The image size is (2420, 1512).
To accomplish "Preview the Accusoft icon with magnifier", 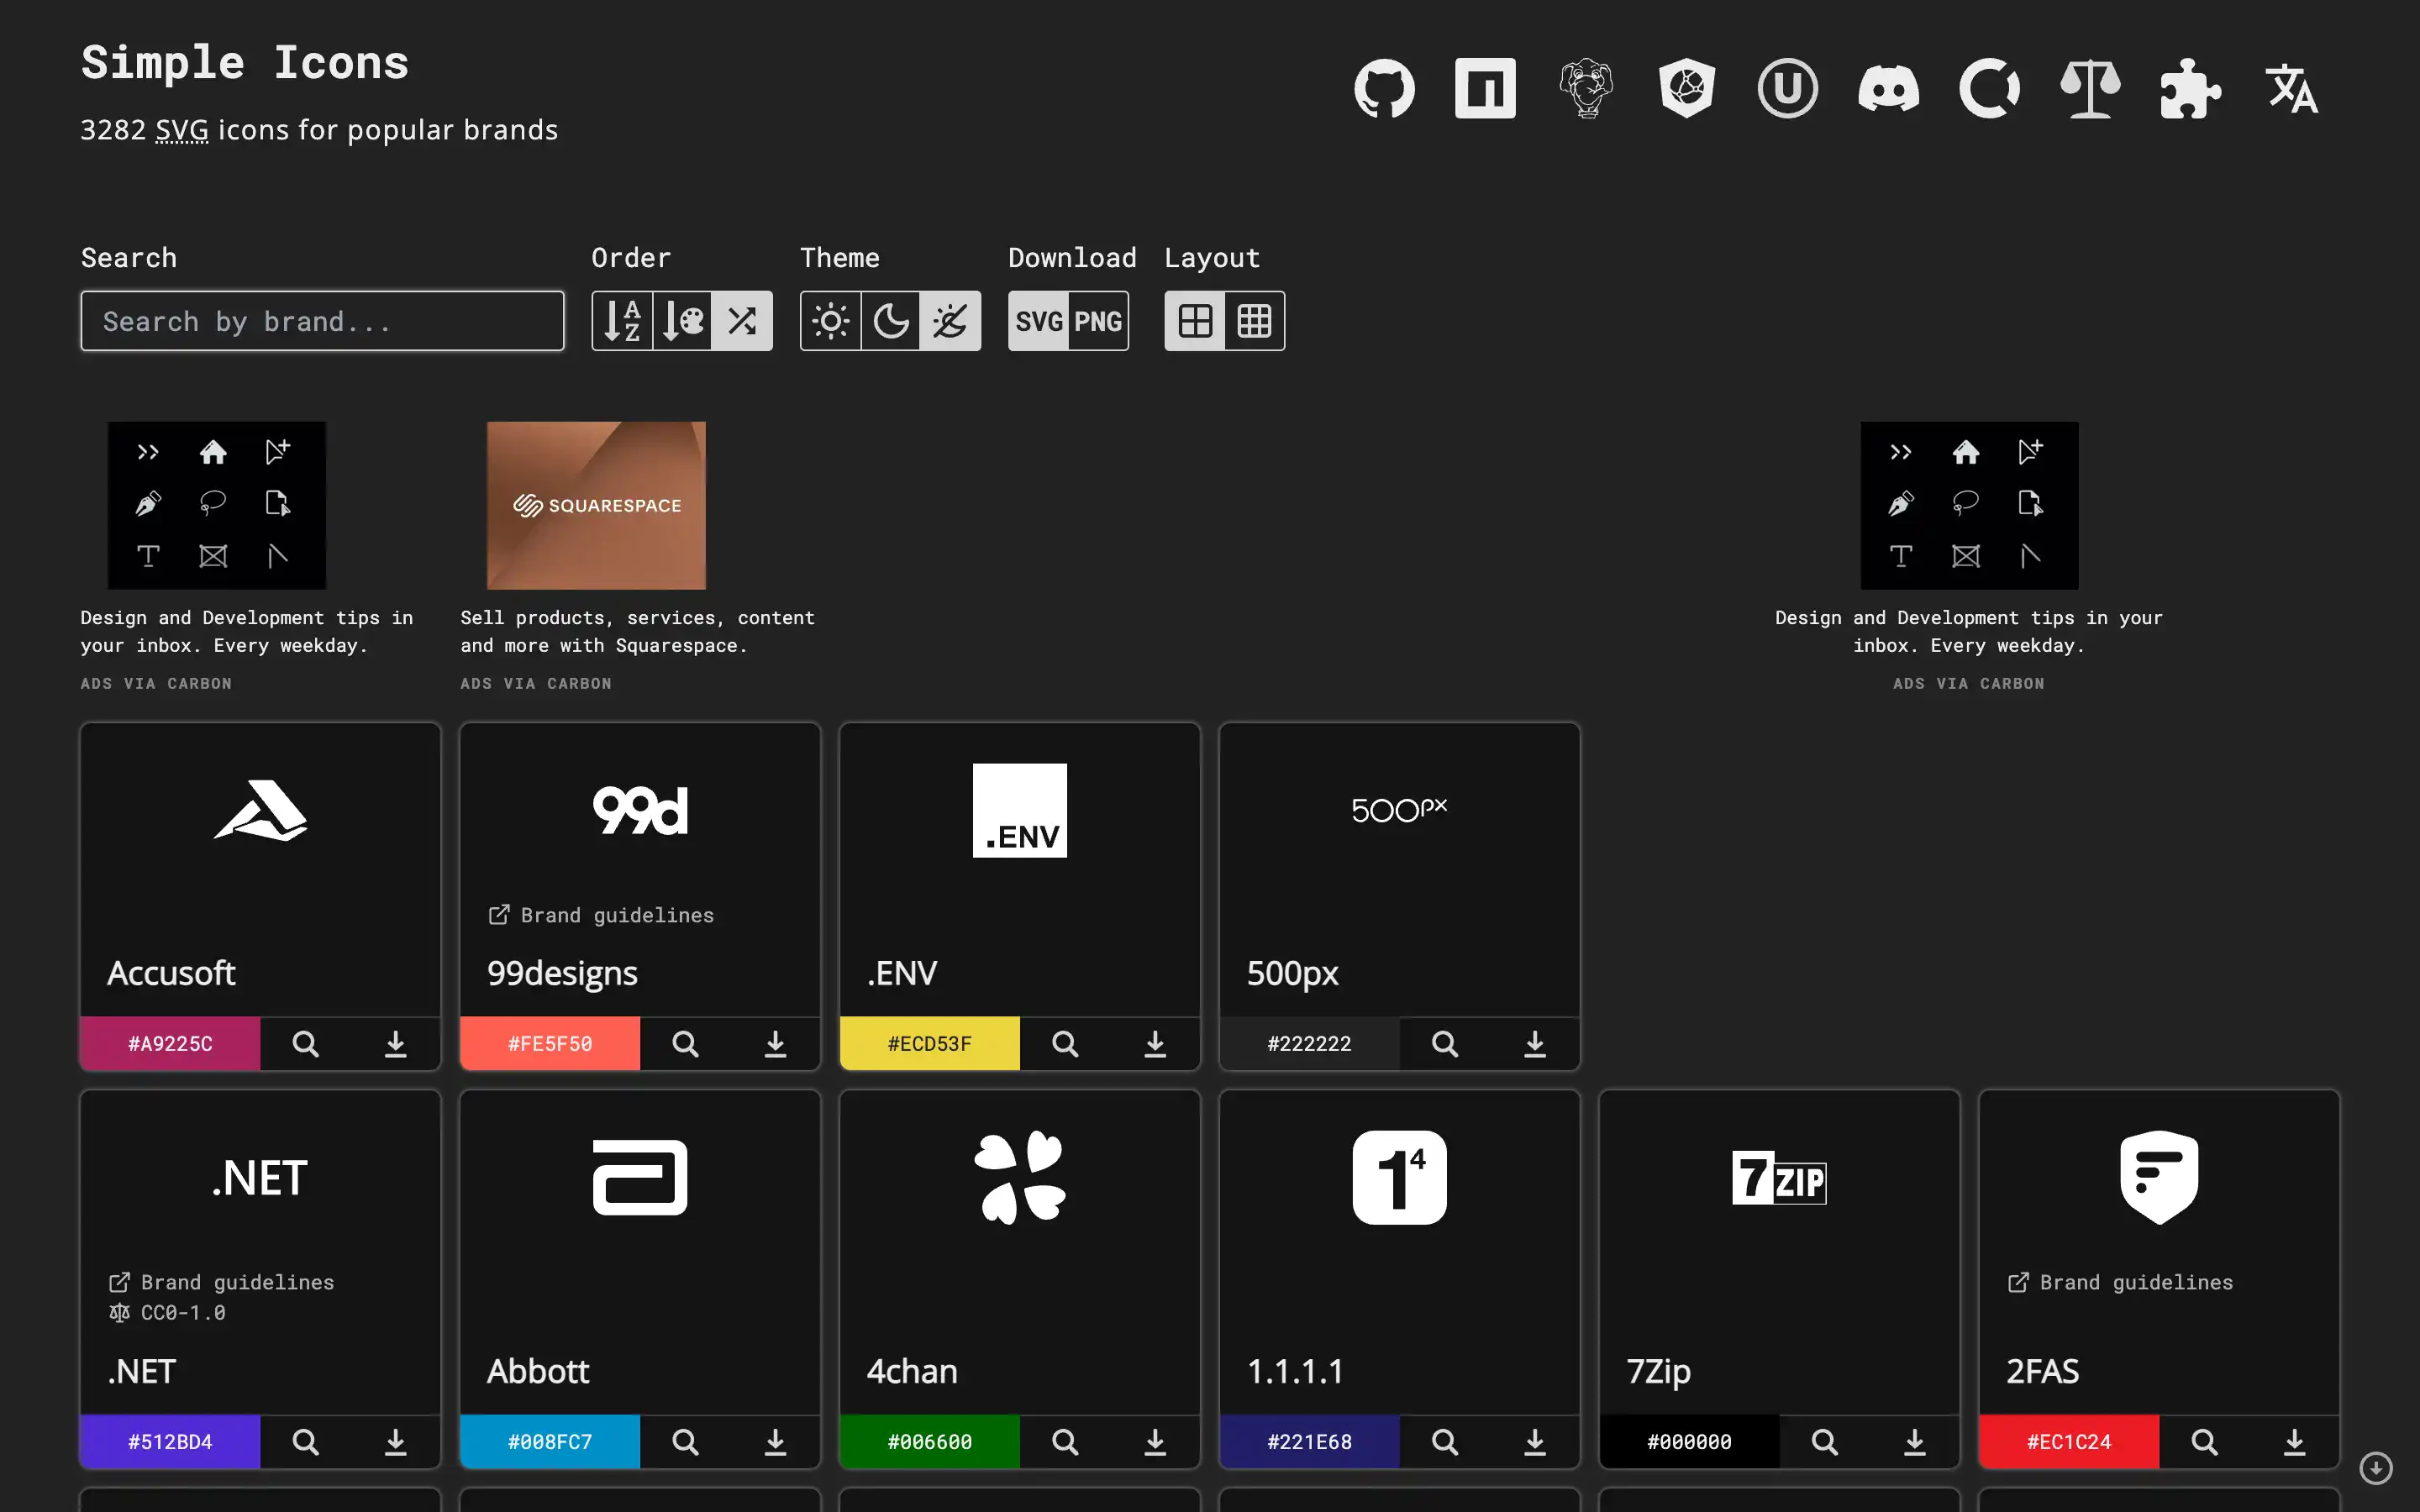I will click(x=305, y=1044).
